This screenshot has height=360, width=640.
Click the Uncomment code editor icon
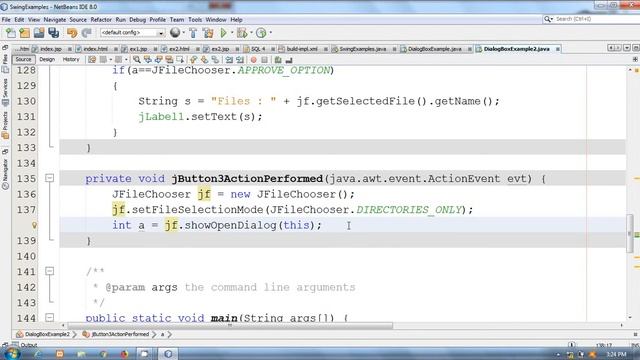pyautogui.click(x=289, y=60)
